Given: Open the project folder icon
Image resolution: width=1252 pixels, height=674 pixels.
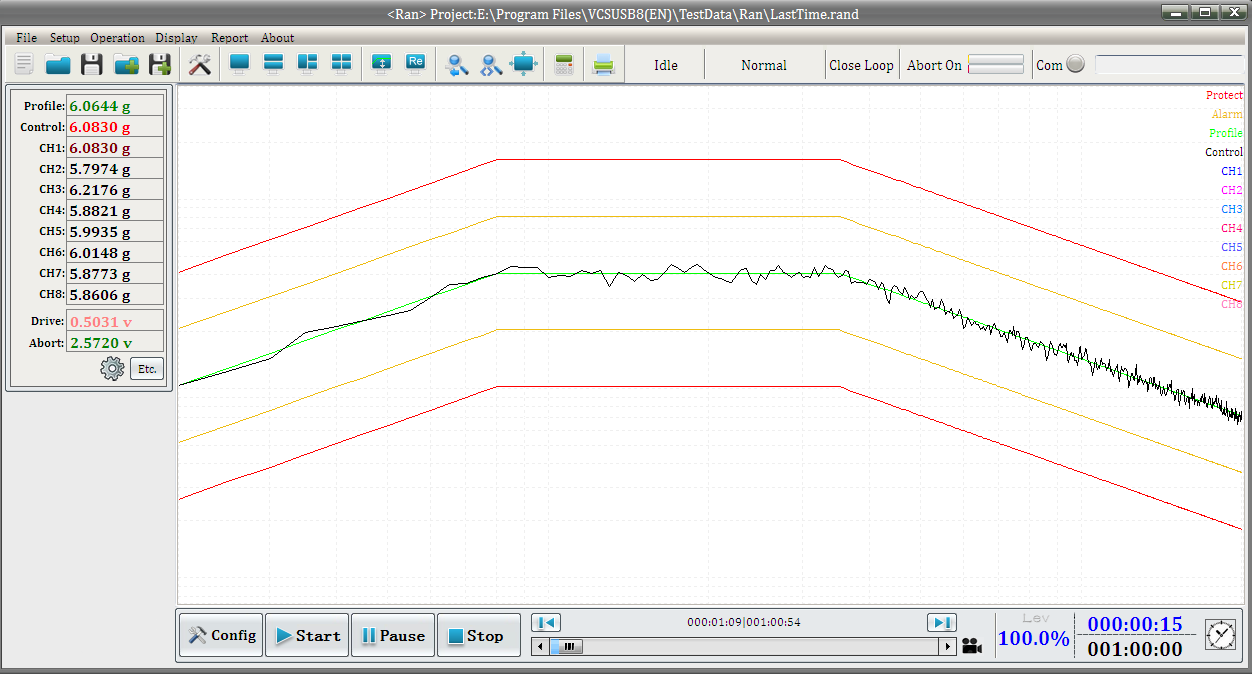Looking at the screenshot, I should [x=58, y=65].
